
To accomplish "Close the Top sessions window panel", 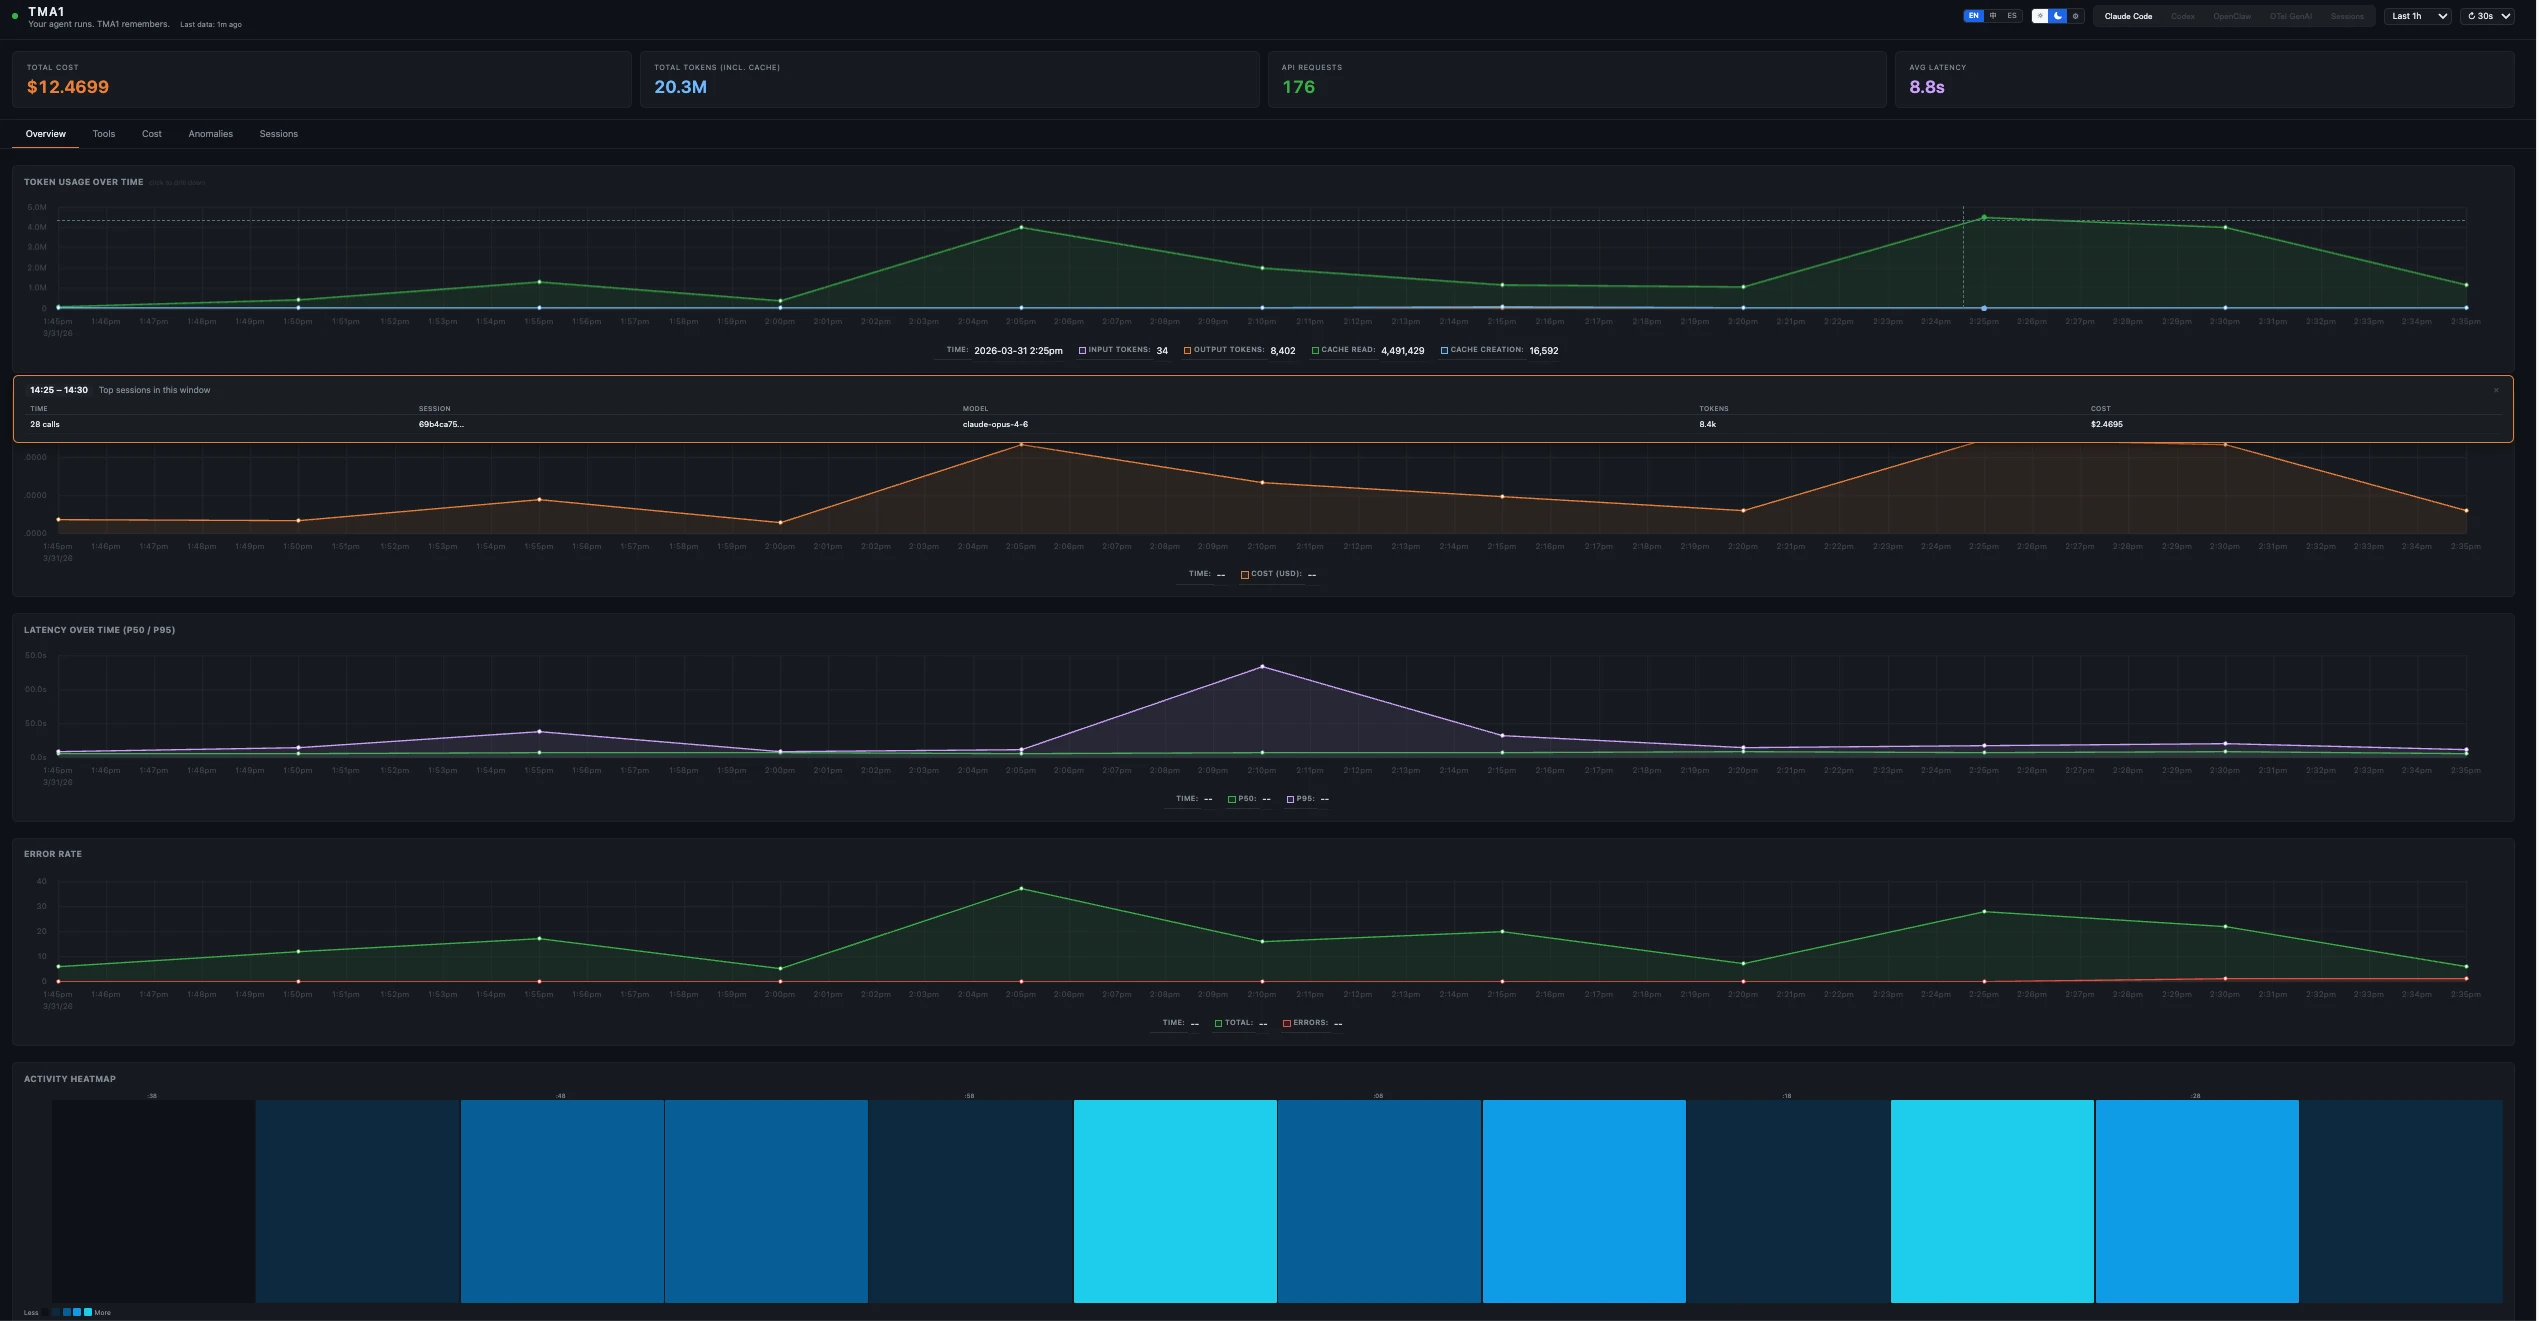I will pyautogui.click(x=2496, y=390).
